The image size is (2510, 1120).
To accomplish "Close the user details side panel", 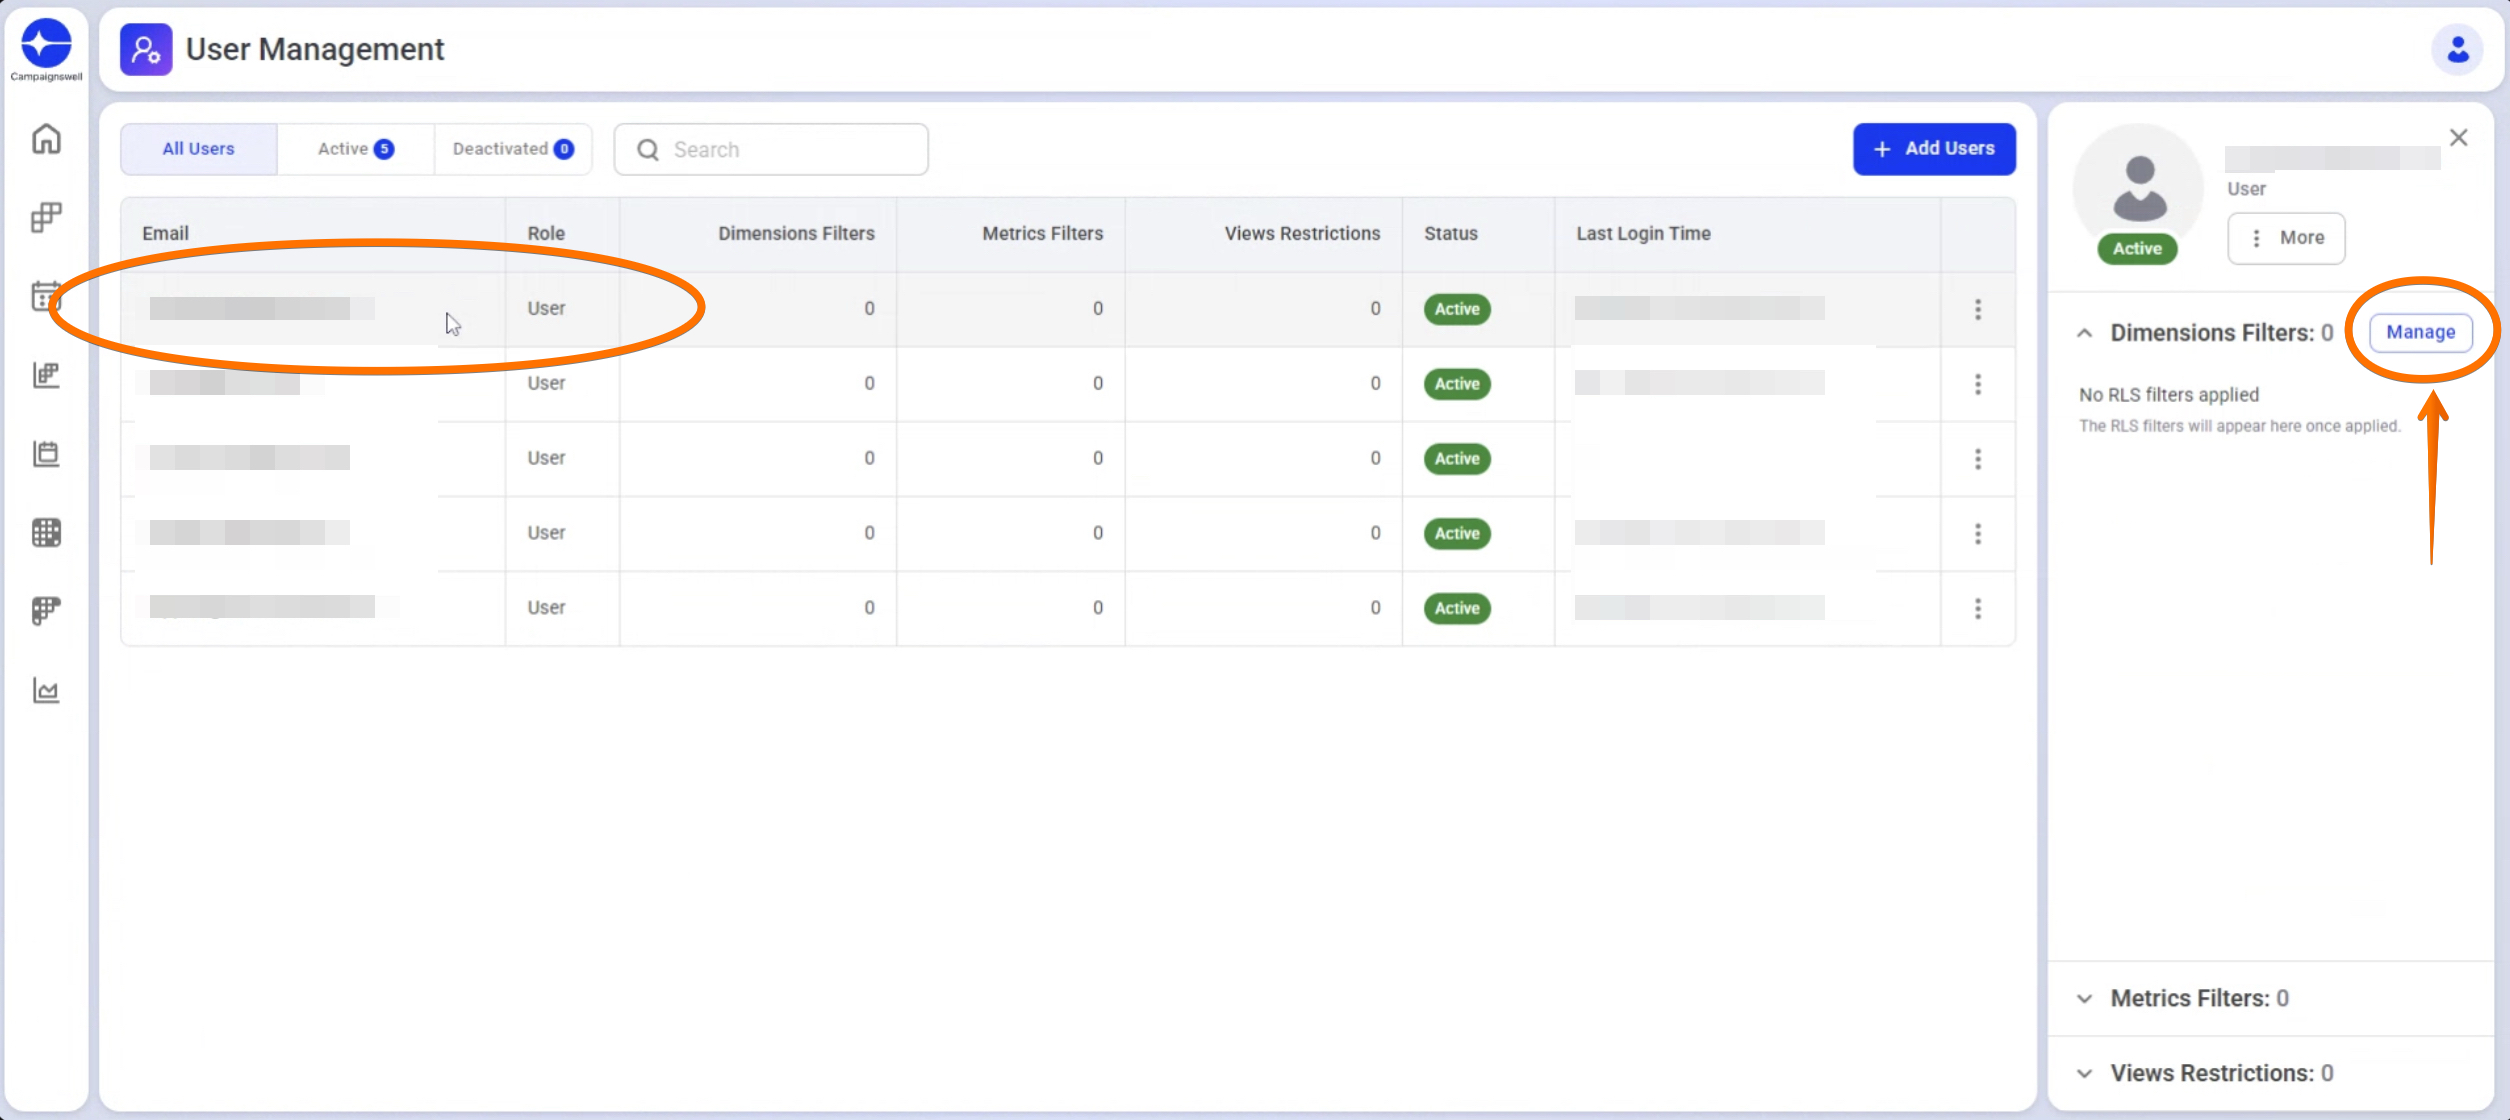I will [2458, 138].
